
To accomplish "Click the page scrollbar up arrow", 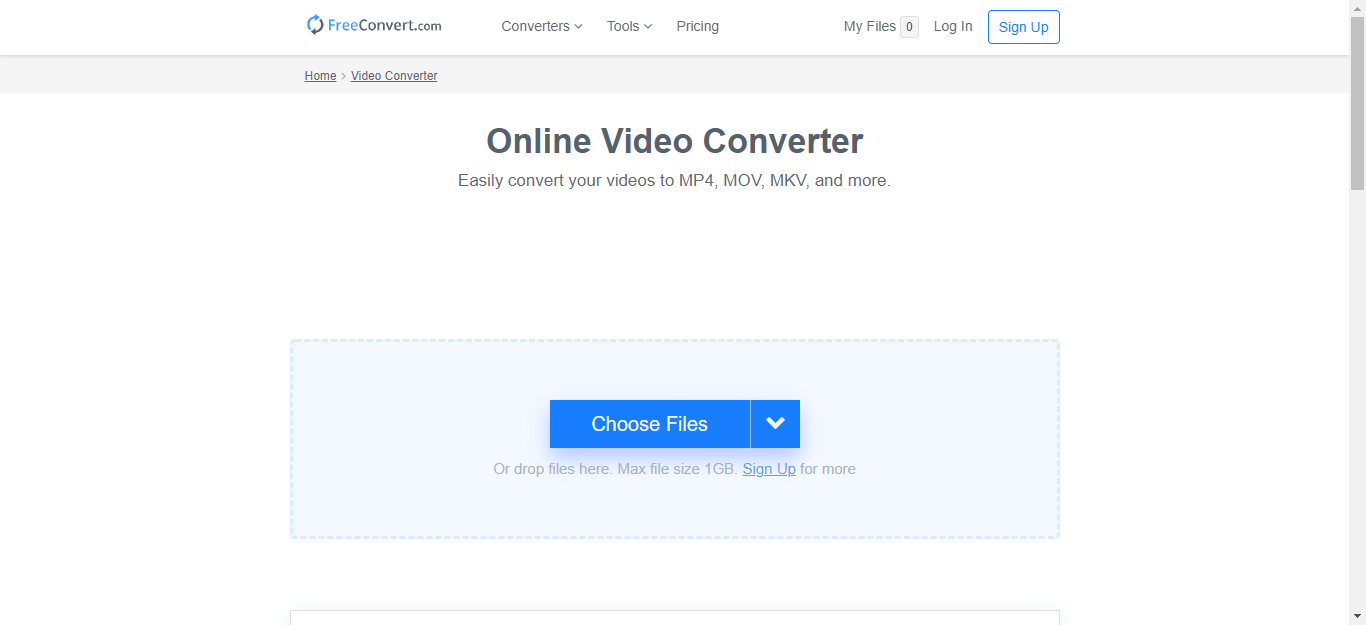I will [1357, 8].
